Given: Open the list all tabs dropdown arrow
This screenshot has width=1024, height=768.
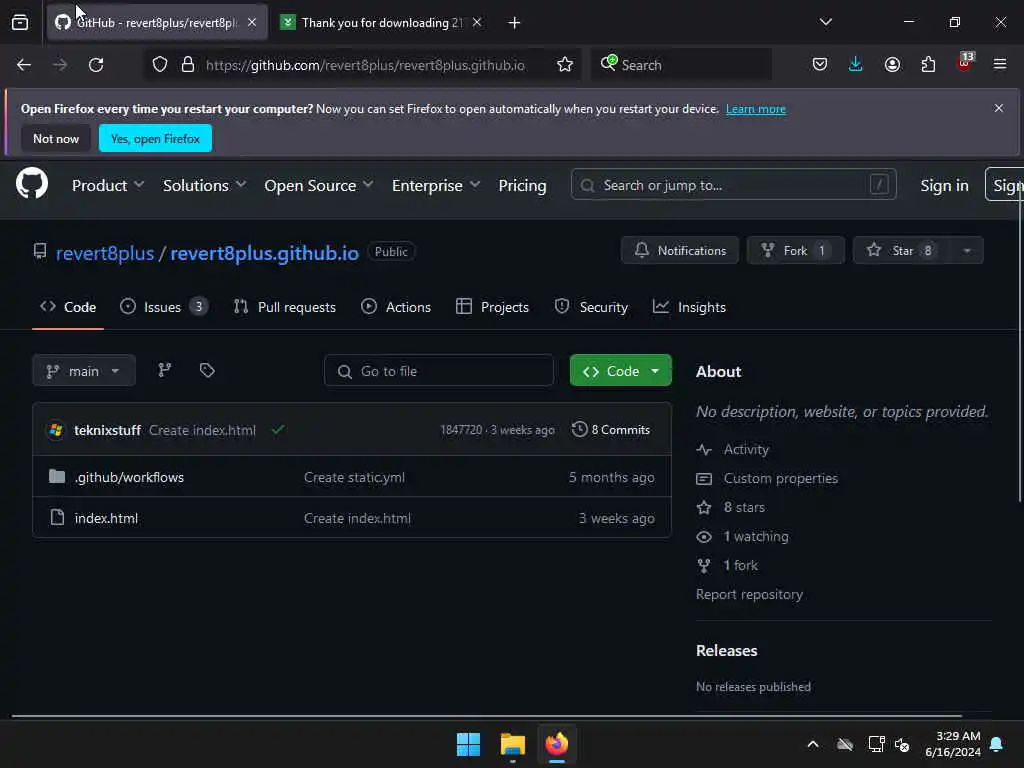Looking at the screenshot, I should [826, 22].
